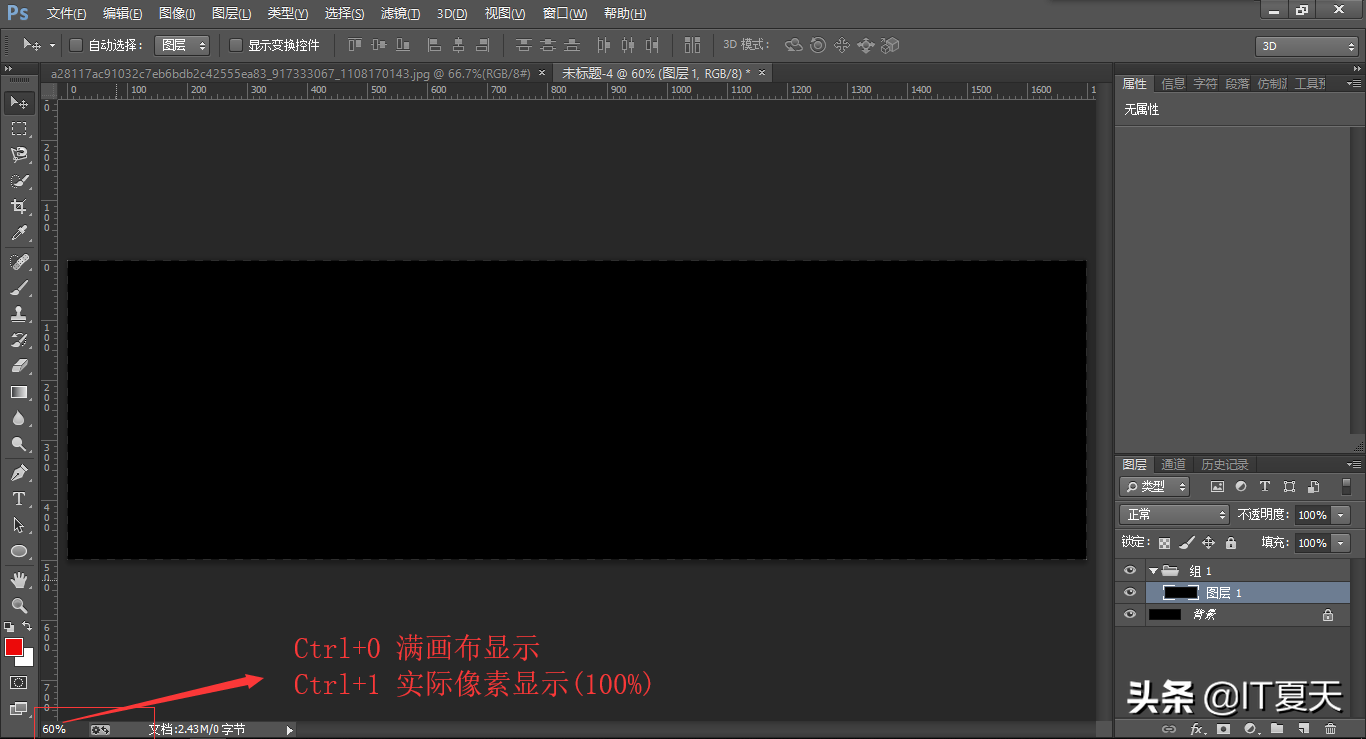Open the 滤镜 menu
1366x739 pixels.
tap(400, 14)
